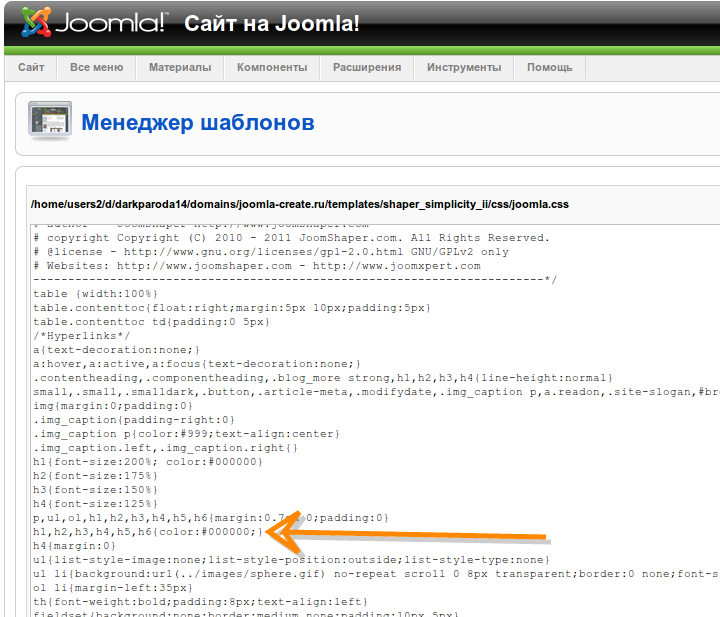The width and height of the screenshot is (720, 617).
Task: Open the Компоненты menu
Action: (271, 67)
